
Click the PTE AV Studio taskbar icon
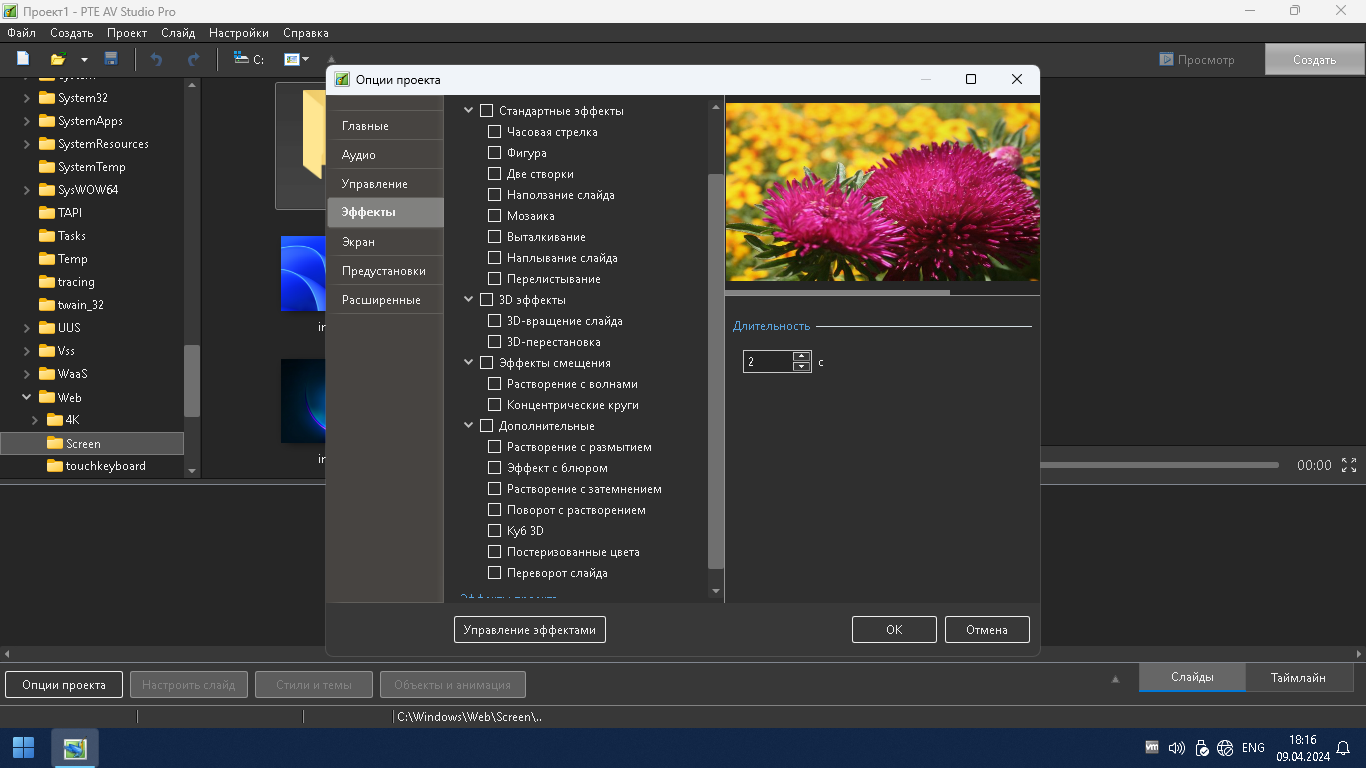click(x=75, y=747)
